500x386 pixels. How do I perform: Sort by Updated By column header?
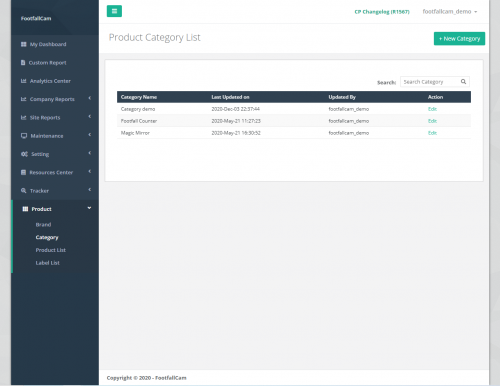(342, 97)
